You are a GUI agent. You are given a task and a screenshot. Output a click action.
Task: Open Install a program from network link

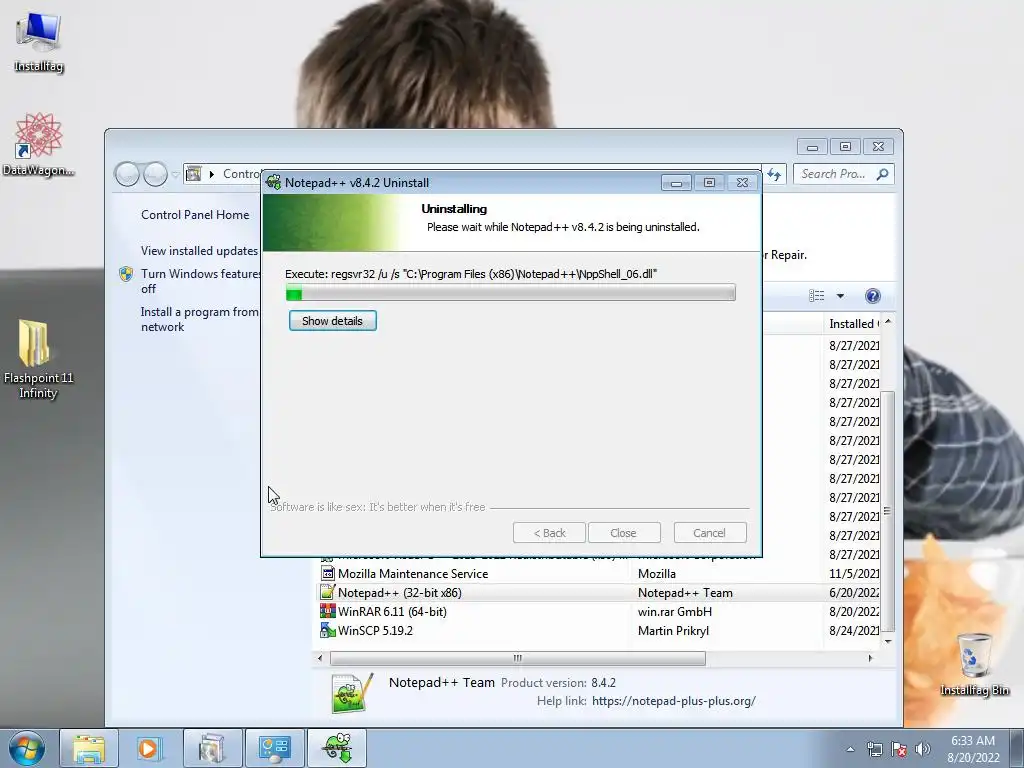(200, 319)
